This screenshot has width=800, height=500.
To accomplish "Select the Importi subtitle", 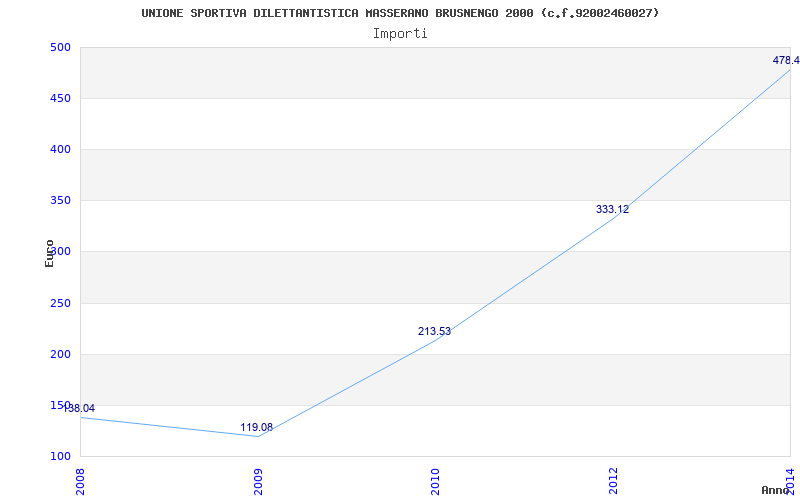I will click(x=400, y=34).
